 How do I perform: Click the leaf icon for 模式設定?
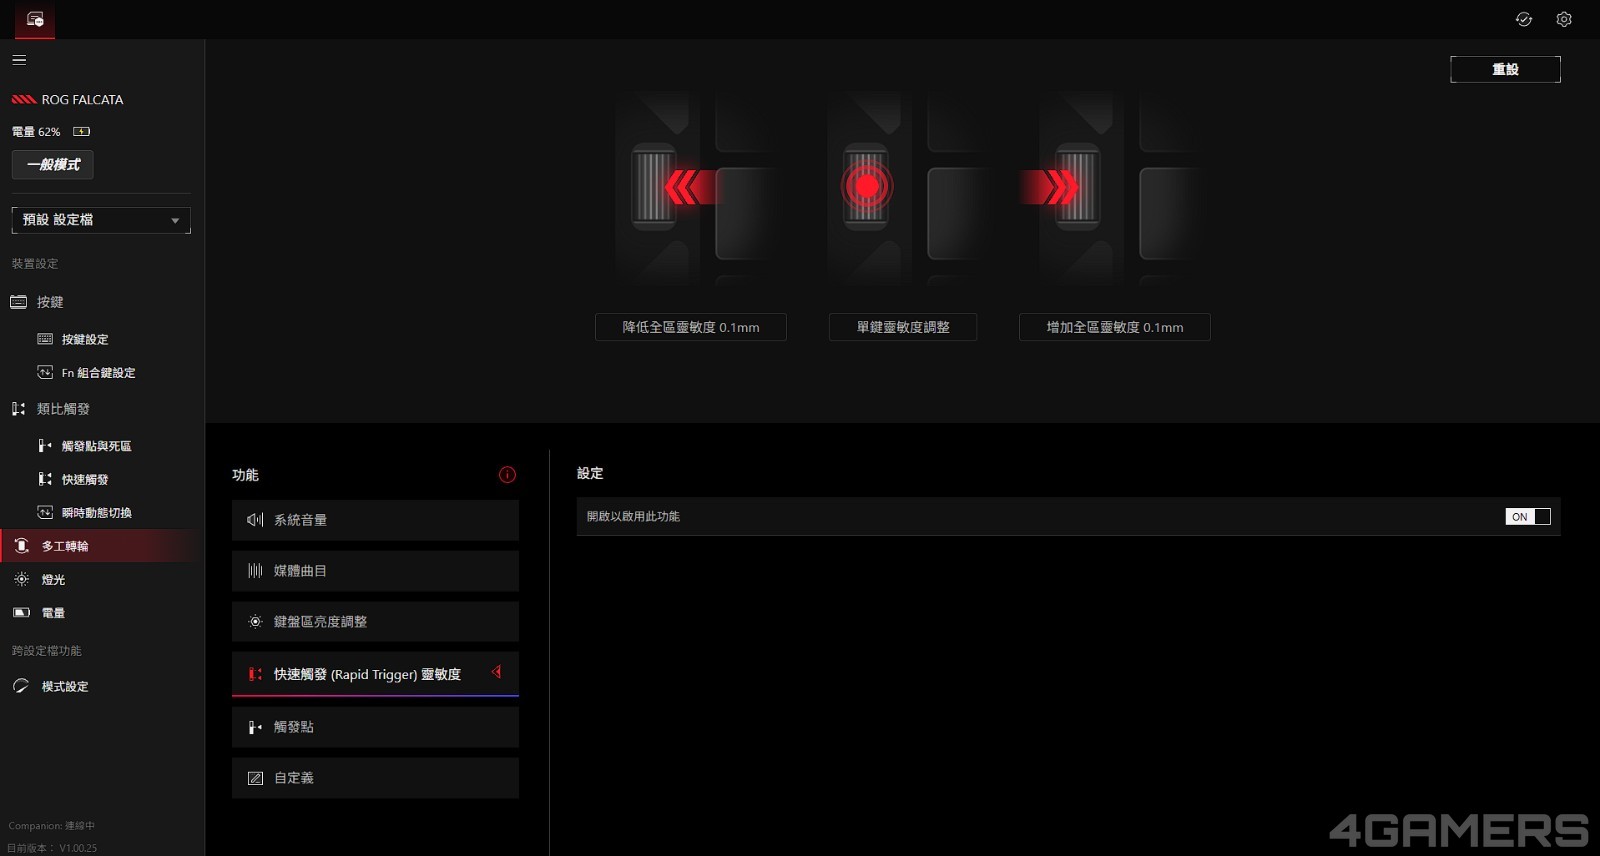[21, 686]
